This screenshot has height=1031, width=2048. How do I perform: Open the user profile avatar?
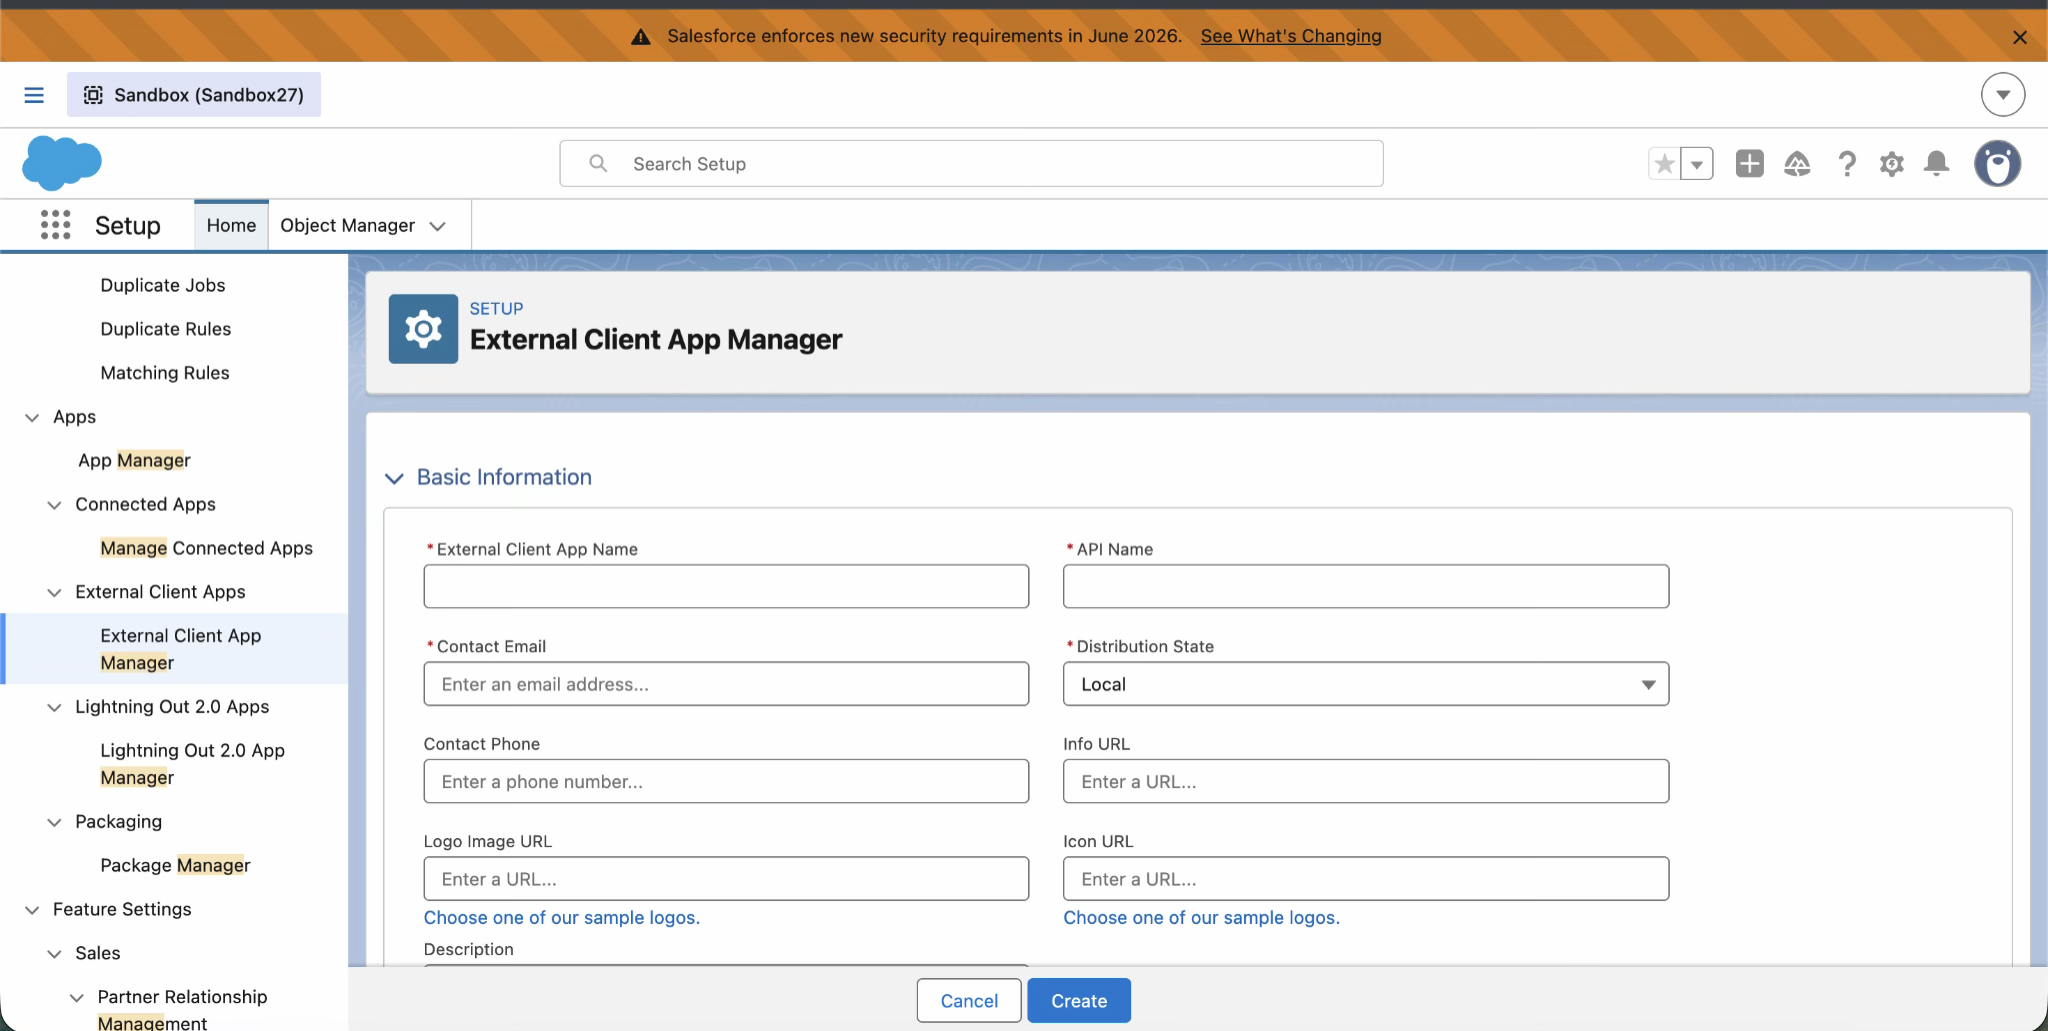pos(1998,164)
